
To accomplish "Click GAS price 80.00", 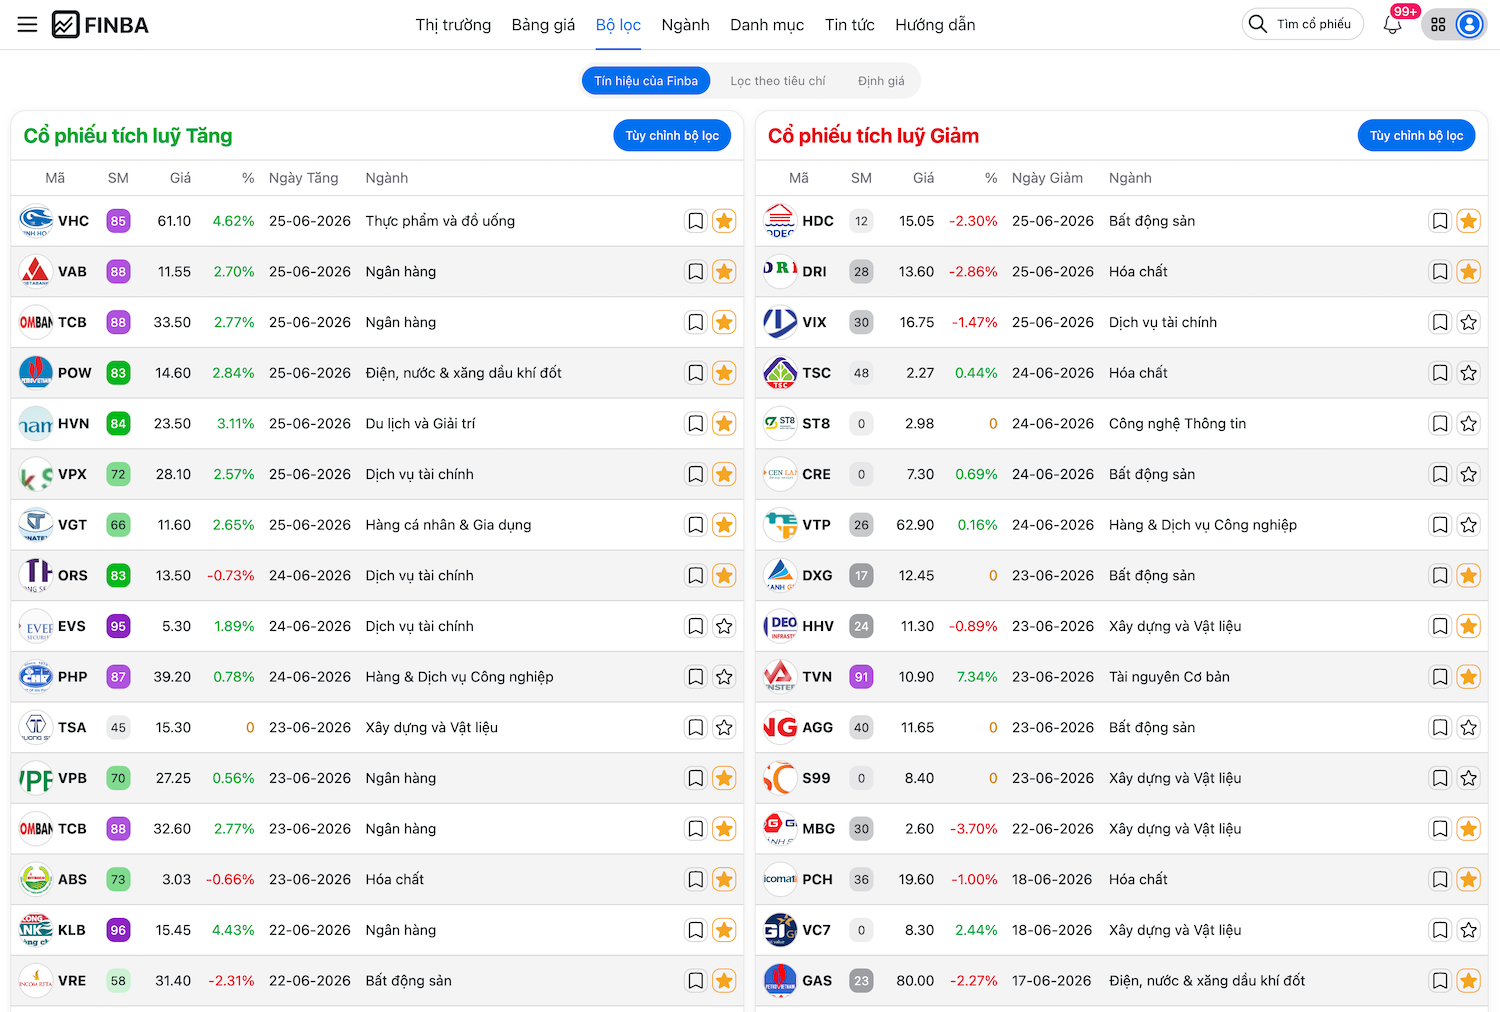I will pos(915,981).
